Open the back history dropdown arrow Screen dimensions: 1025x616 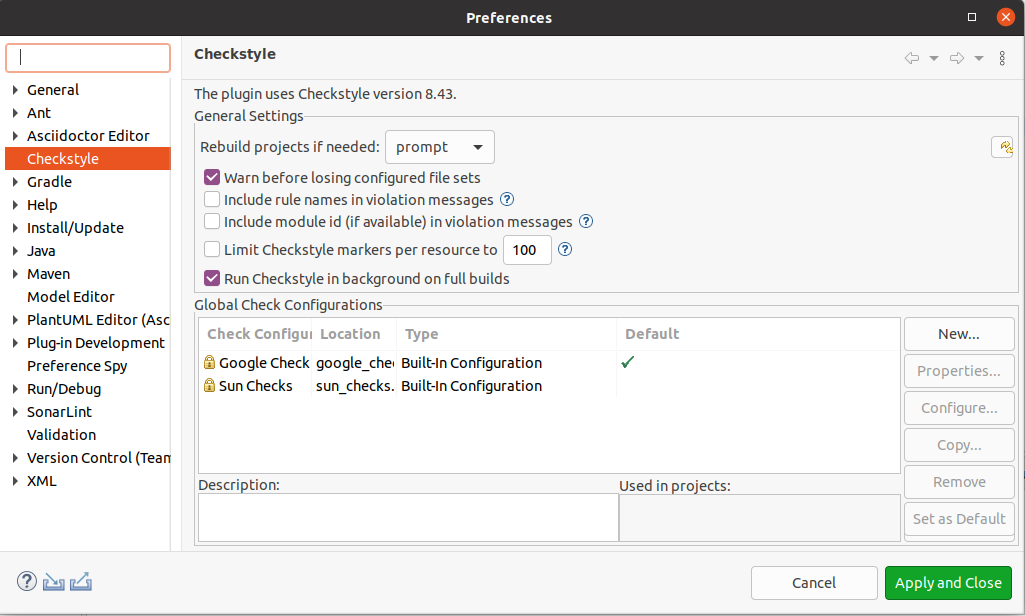pyautogui.click(x=934, y=58)
